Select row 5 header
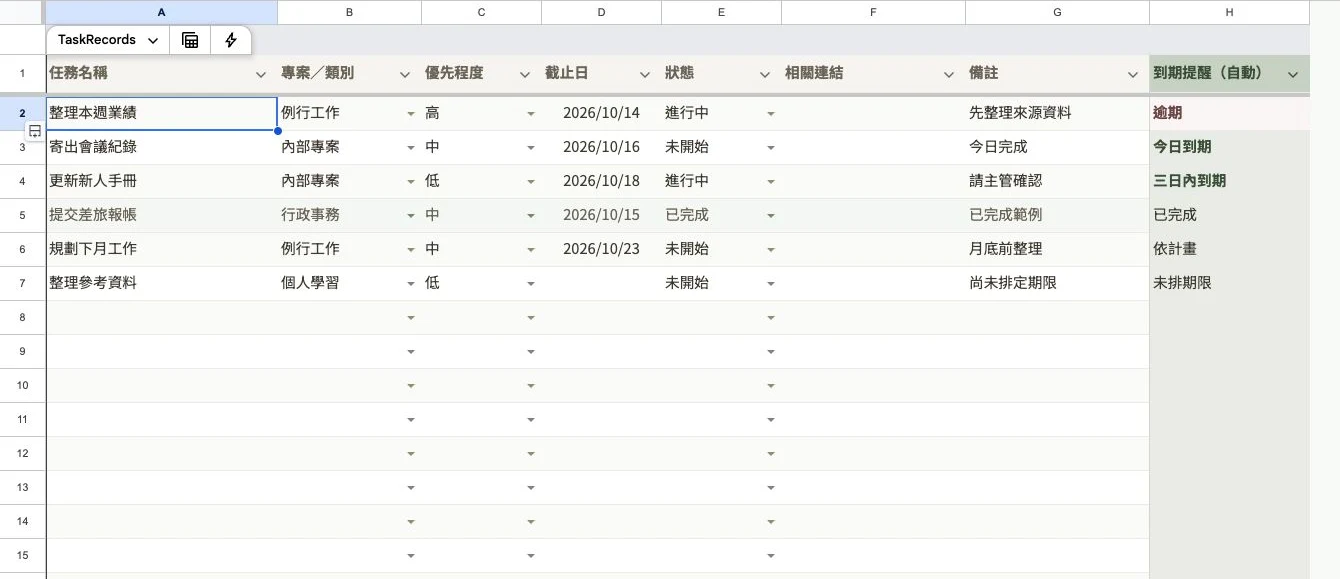Image resolution: width=1340 pixels, height=579 pixels. tap(22, 215)
